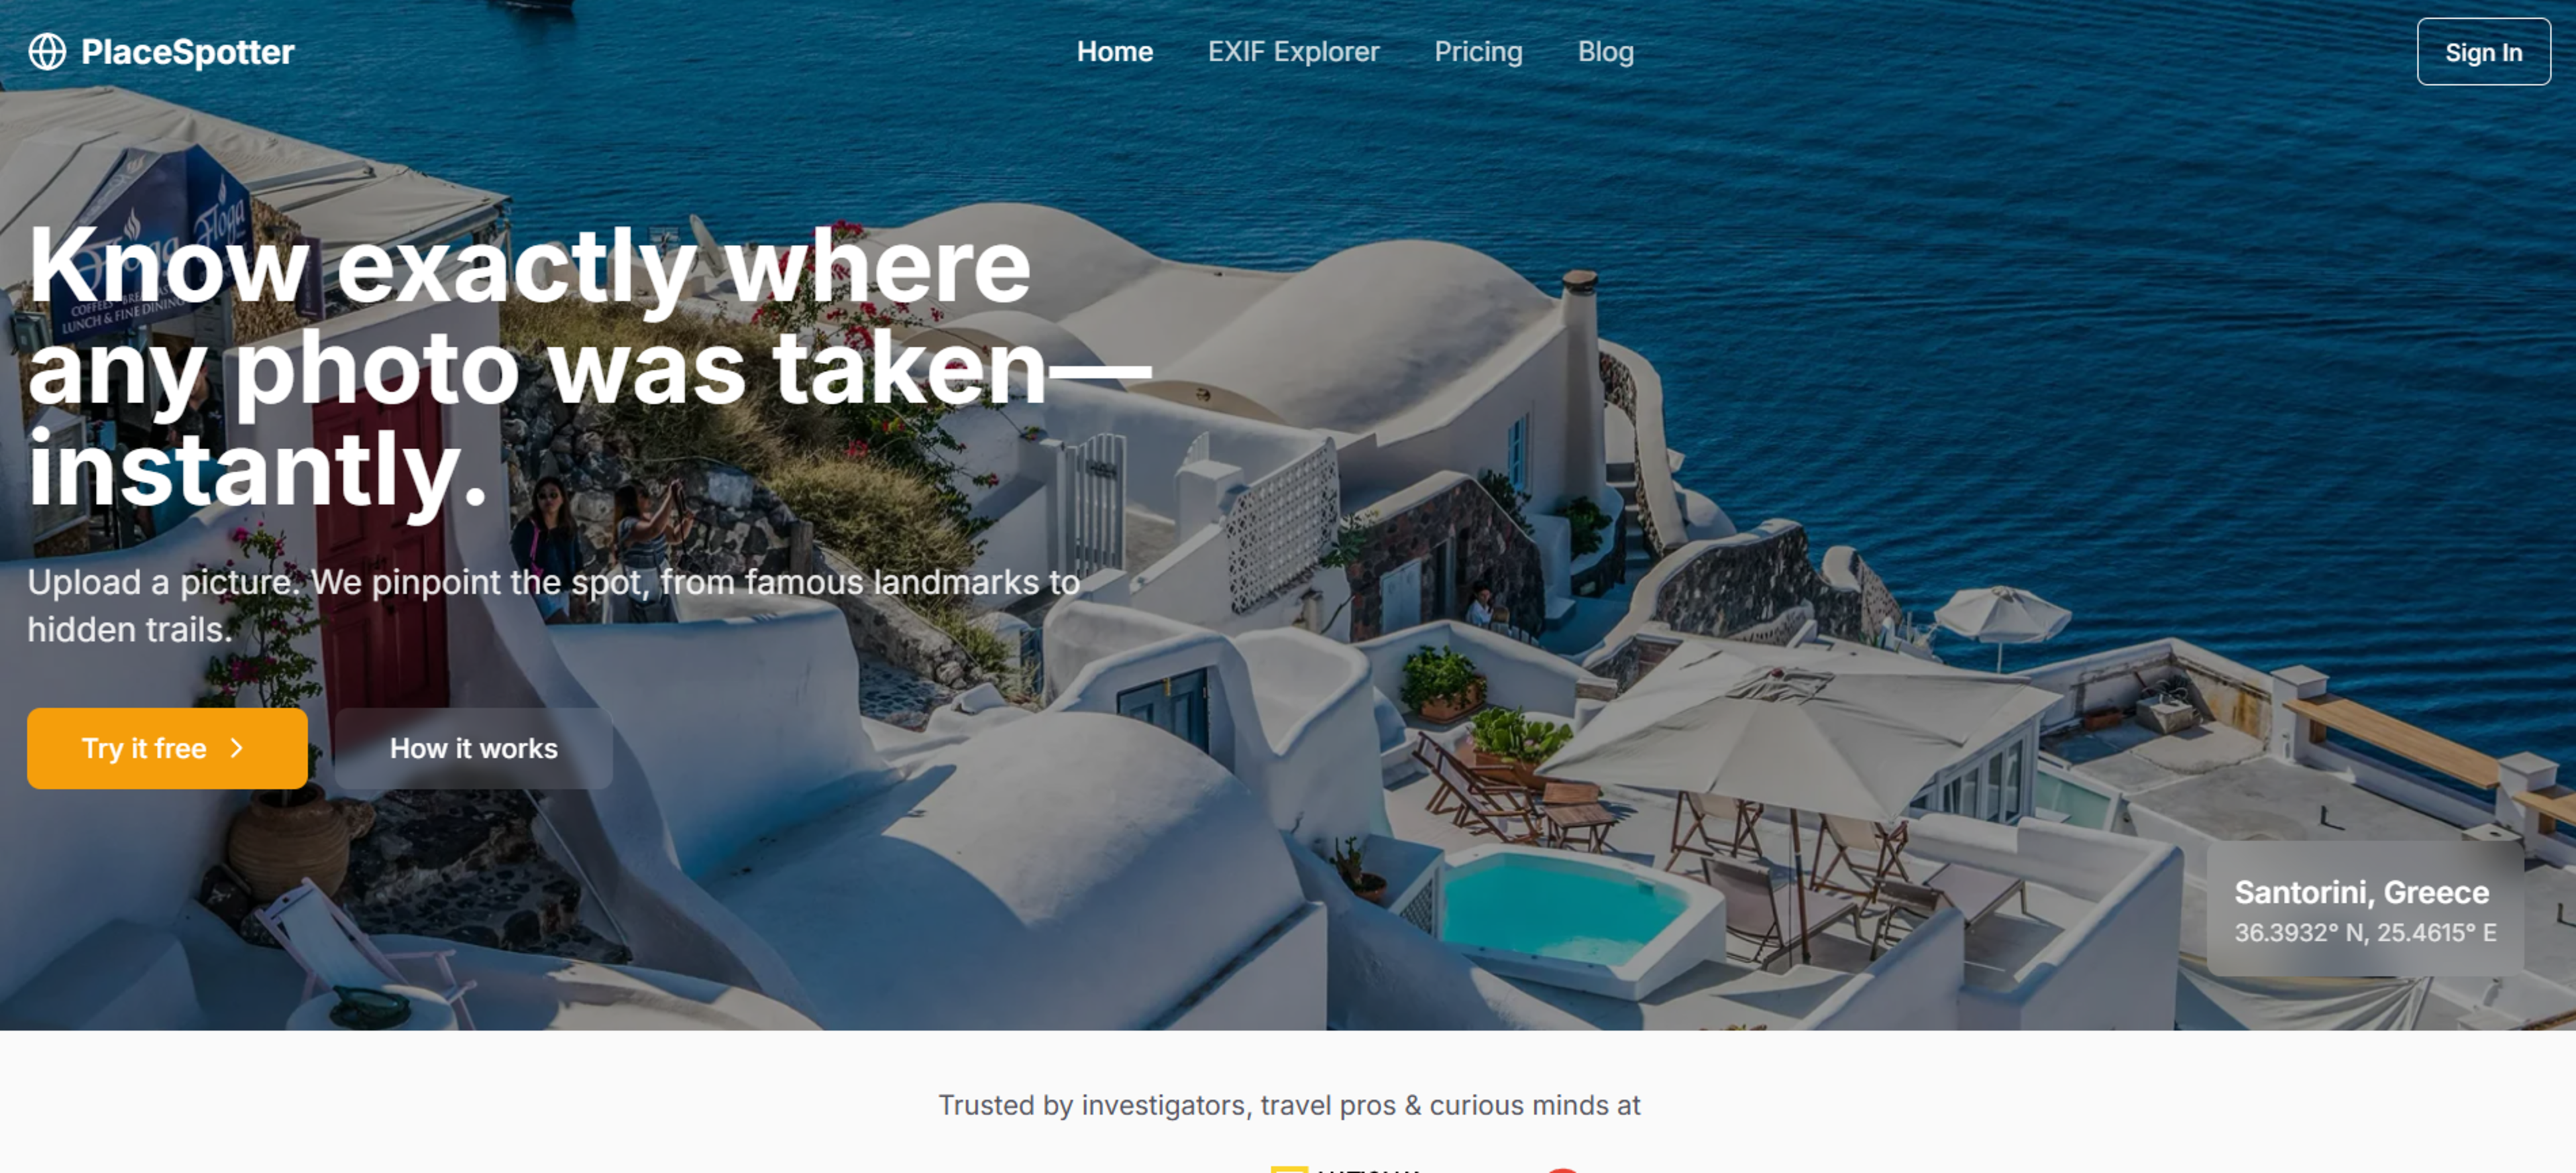Visit the Blog from the navbar
Image resolution: width=2576 pixels, height=1173 pixels.
tap(1605, 51)
